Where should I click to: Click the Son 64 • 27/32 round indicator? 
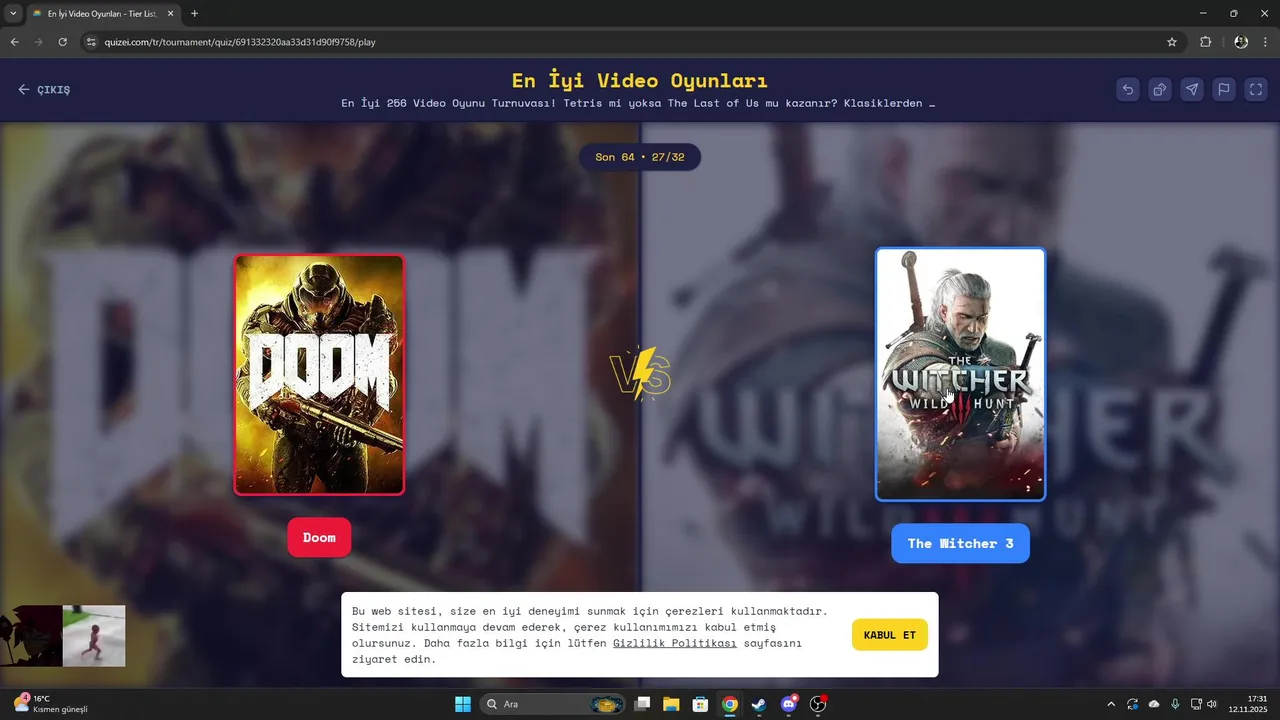tap(640, 157)
